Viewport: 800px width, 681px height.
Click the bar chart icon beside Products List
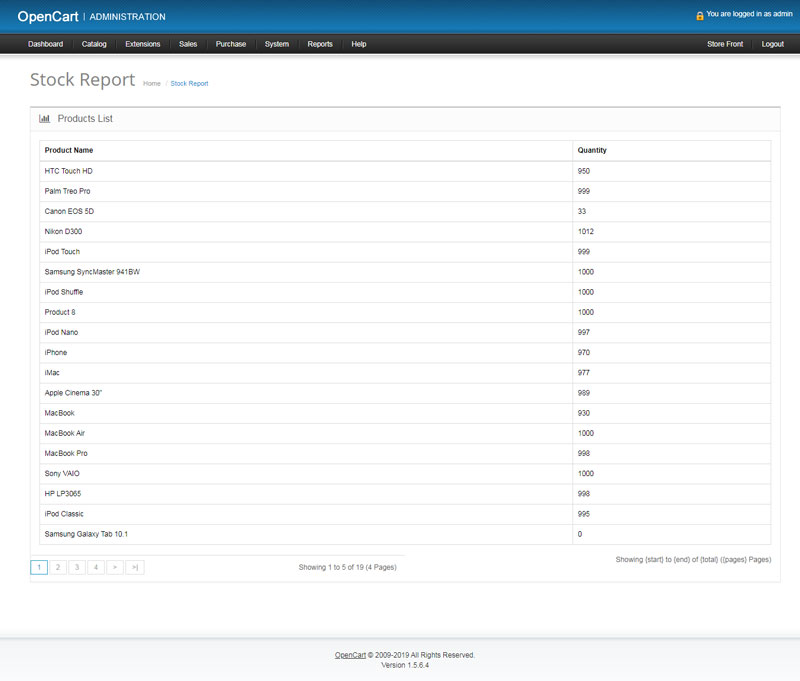click(x=44, y=118)
